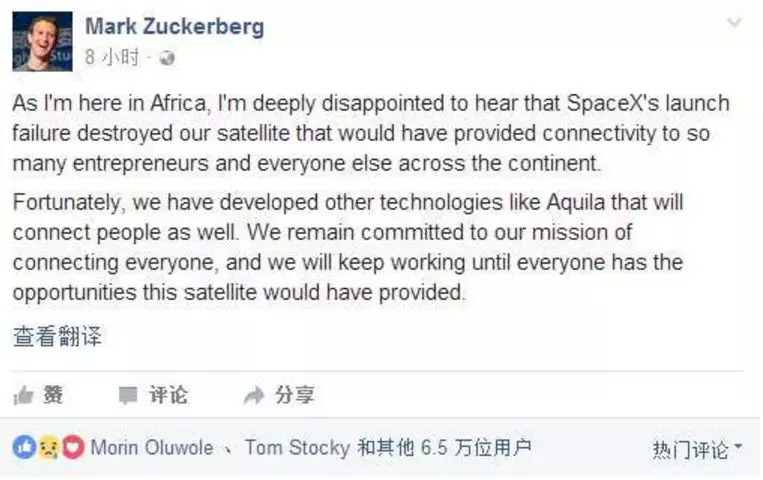Click the blue like reaction icon
This screenshot has width=763, height=480.
(22, 447)
